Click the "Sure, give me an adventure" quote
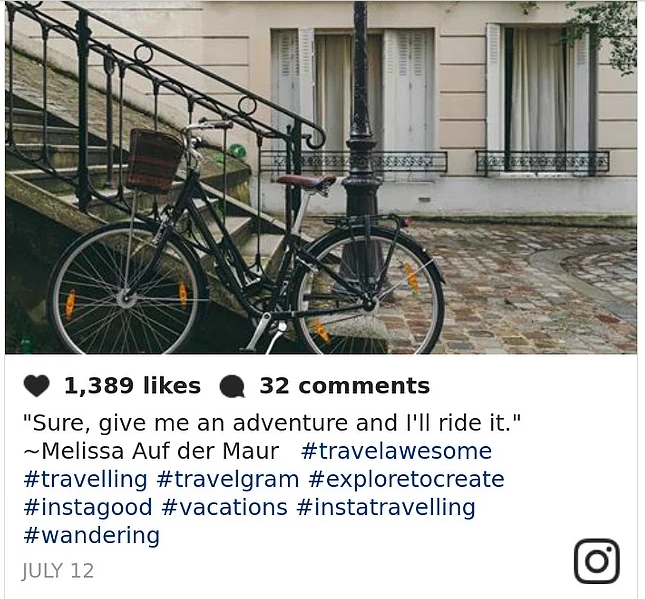The height and width of the screenshot is (599, 645). pyautogui.click(x=272, y=423)
